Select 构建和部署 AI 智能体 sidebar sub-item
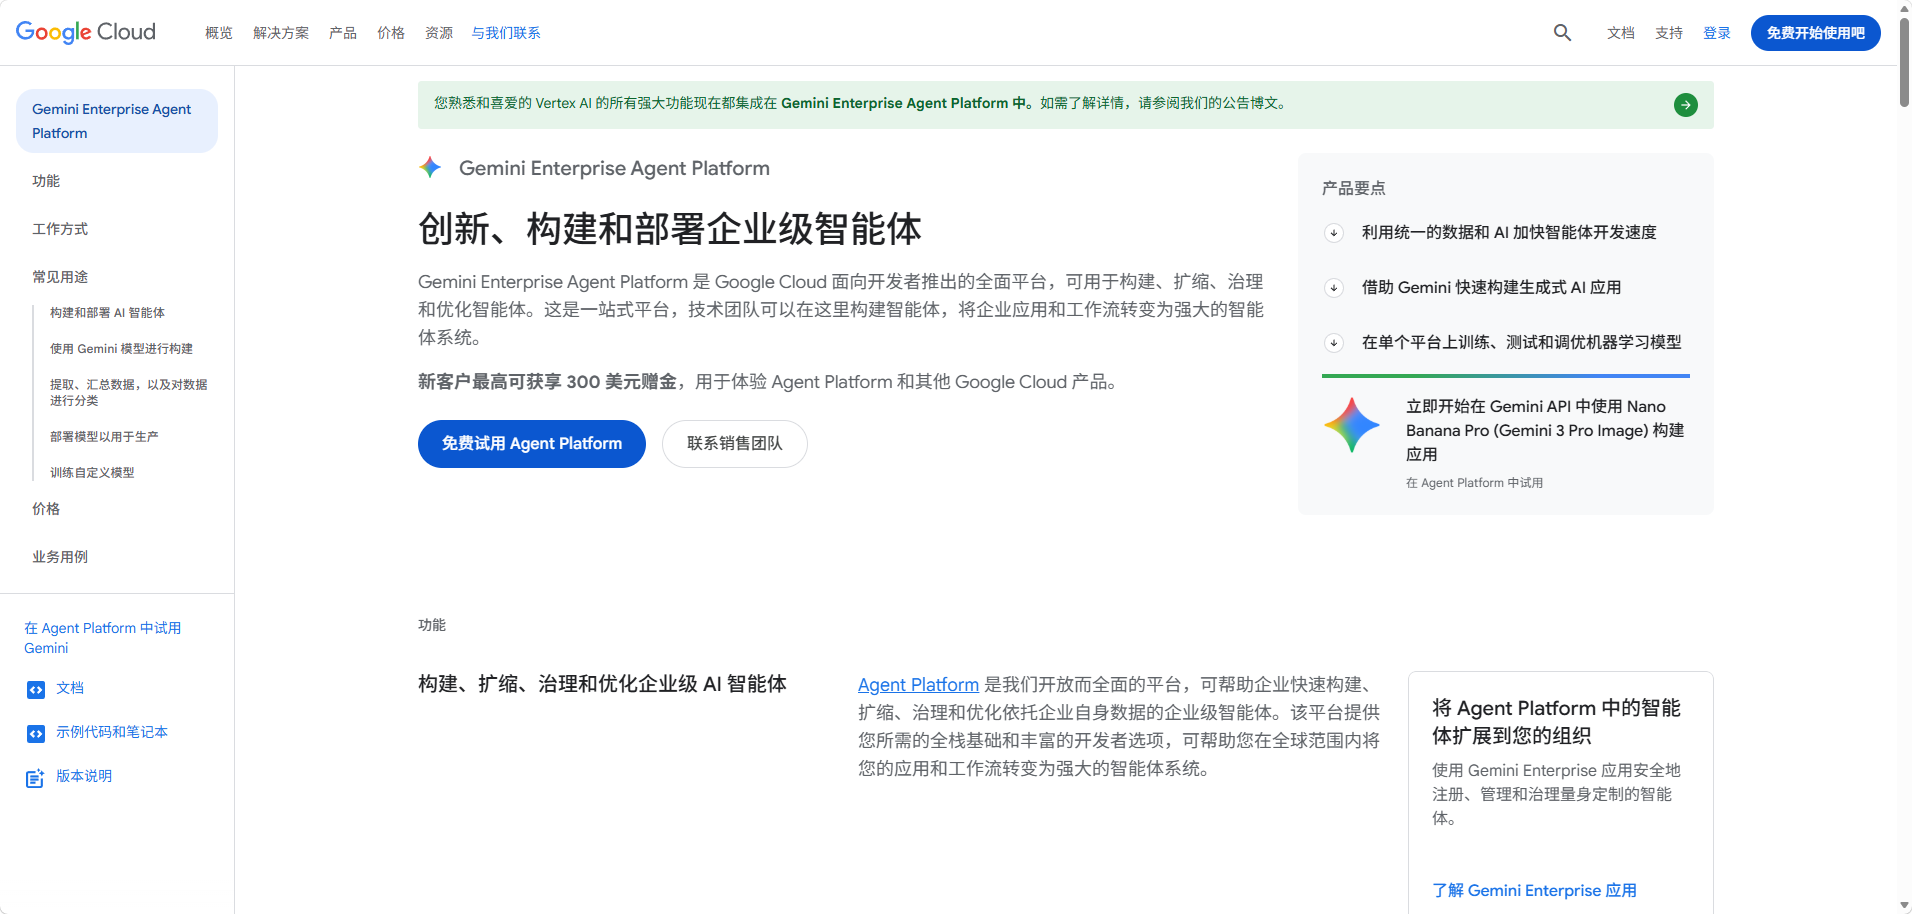Image resolution: width=1912 pixels, height=914 pixels. point(107,313)
